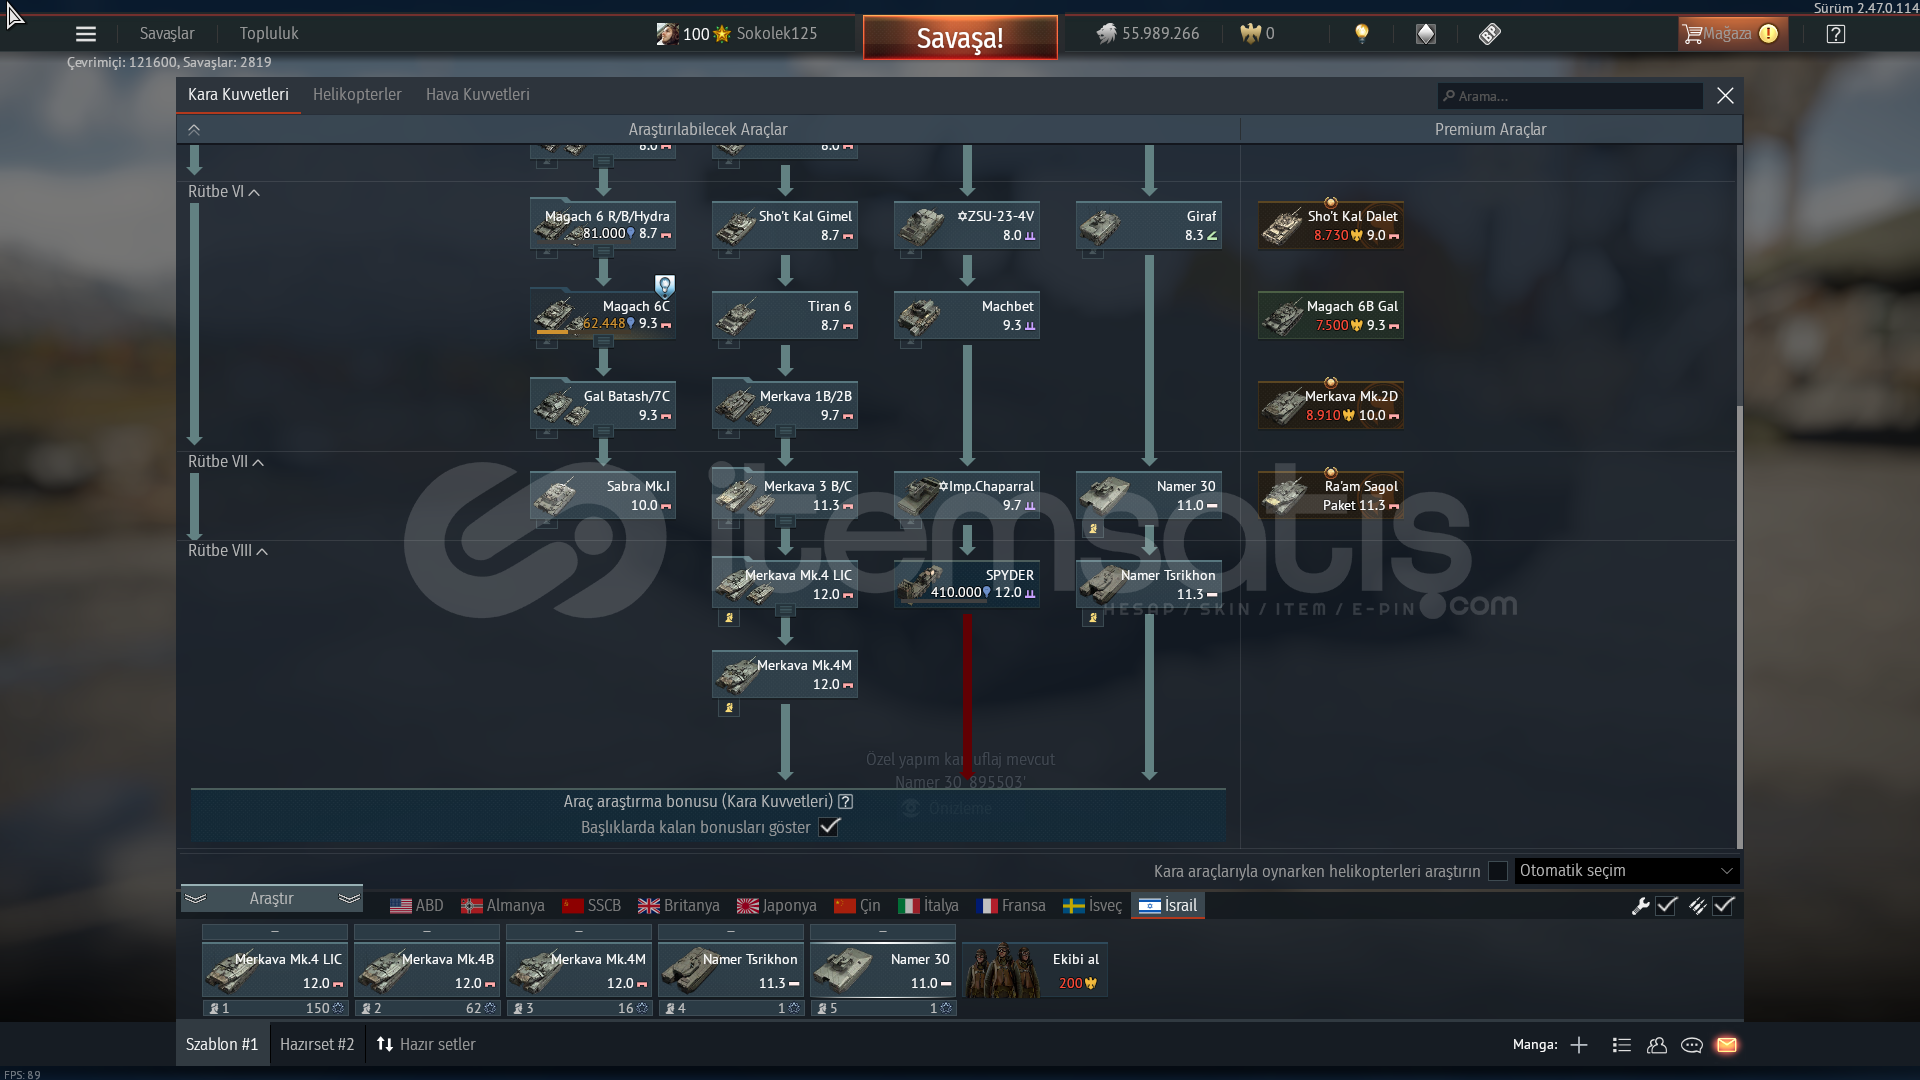The width and height of the screenshot is (1920, 1080).
Task: Toggle auto-refill ammo checkbox
Action: pos(1723,906)
